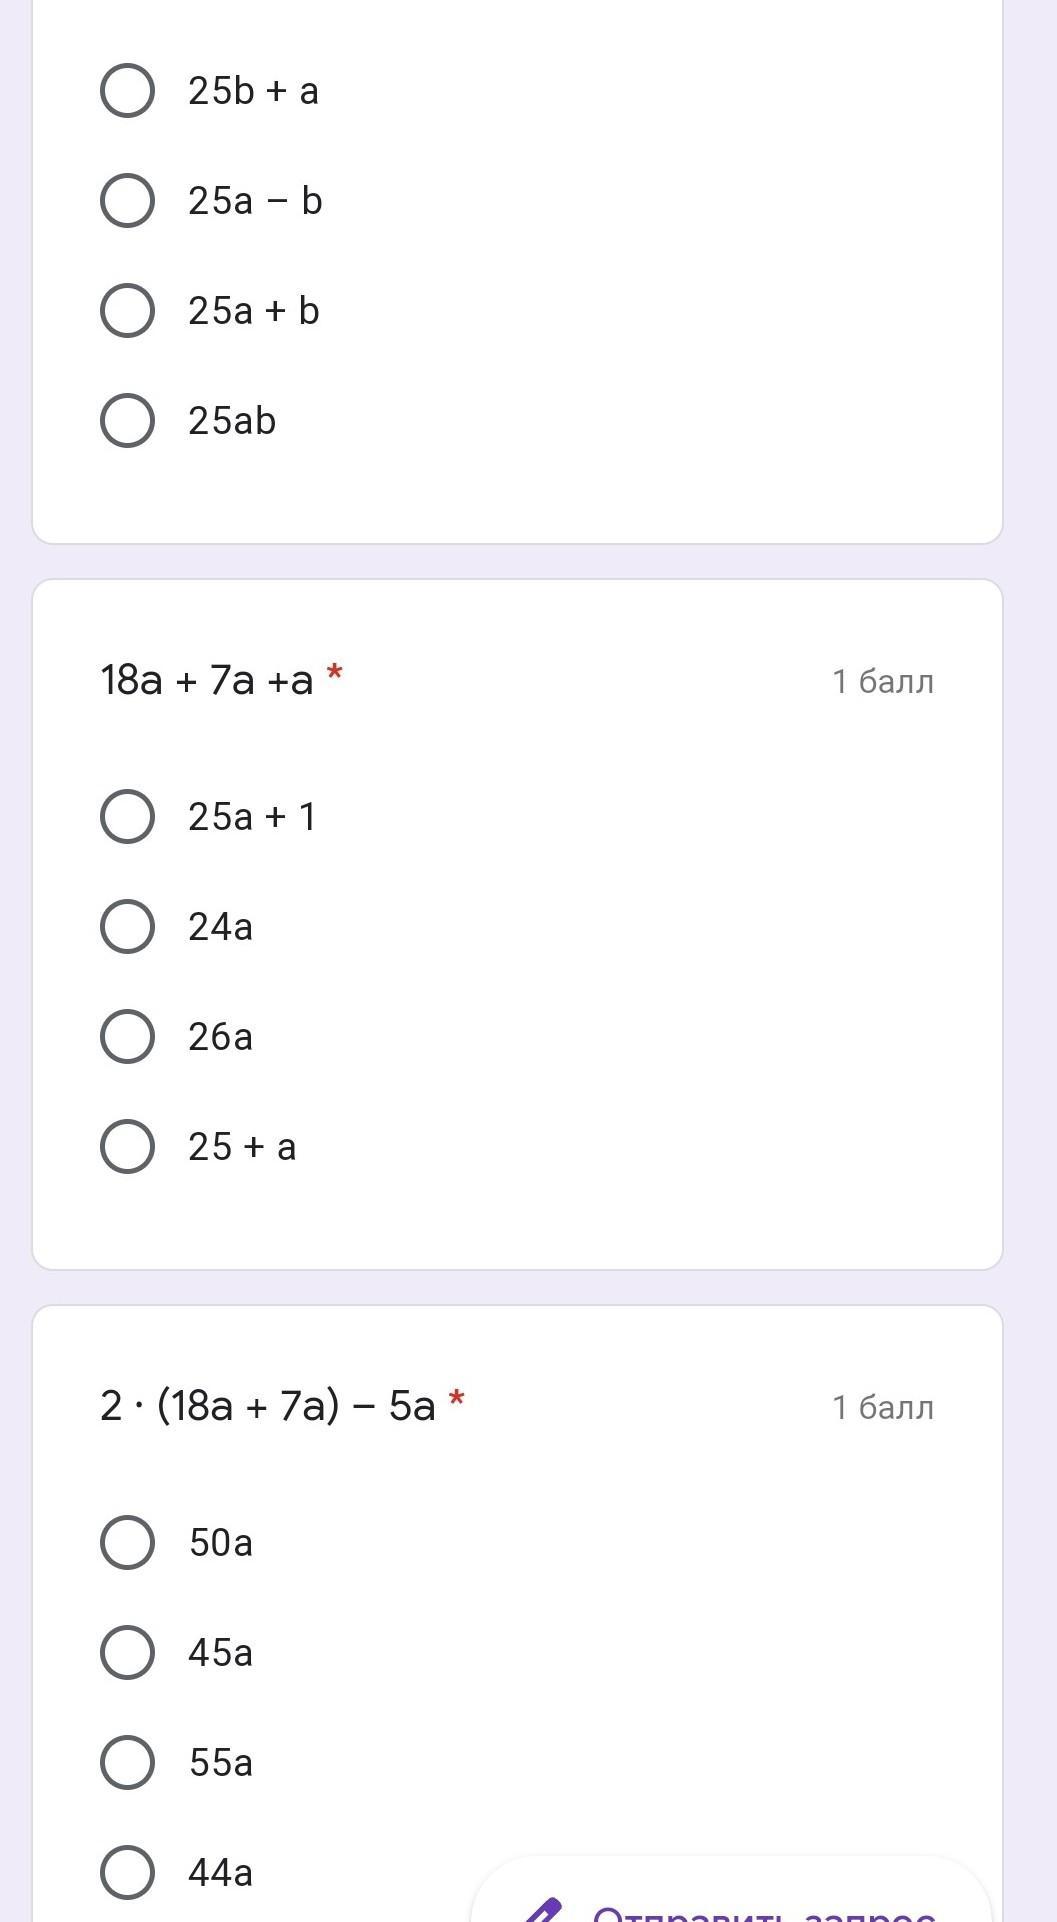Pick the "25a + b" answer

coord(127,311)
